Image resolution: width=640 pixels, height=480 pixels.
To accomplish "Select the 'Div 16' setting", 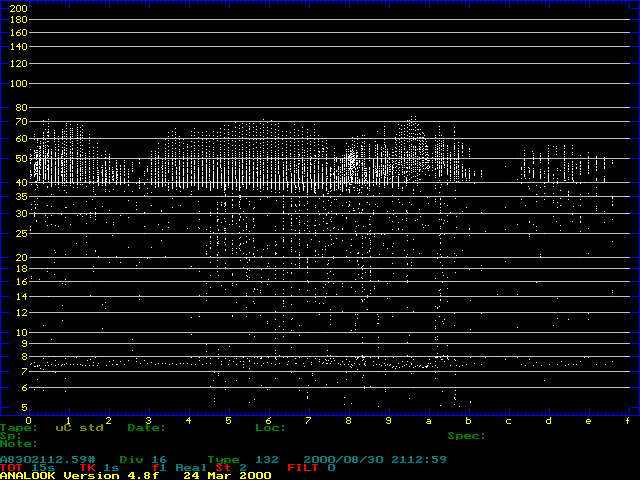I will 143,460.
